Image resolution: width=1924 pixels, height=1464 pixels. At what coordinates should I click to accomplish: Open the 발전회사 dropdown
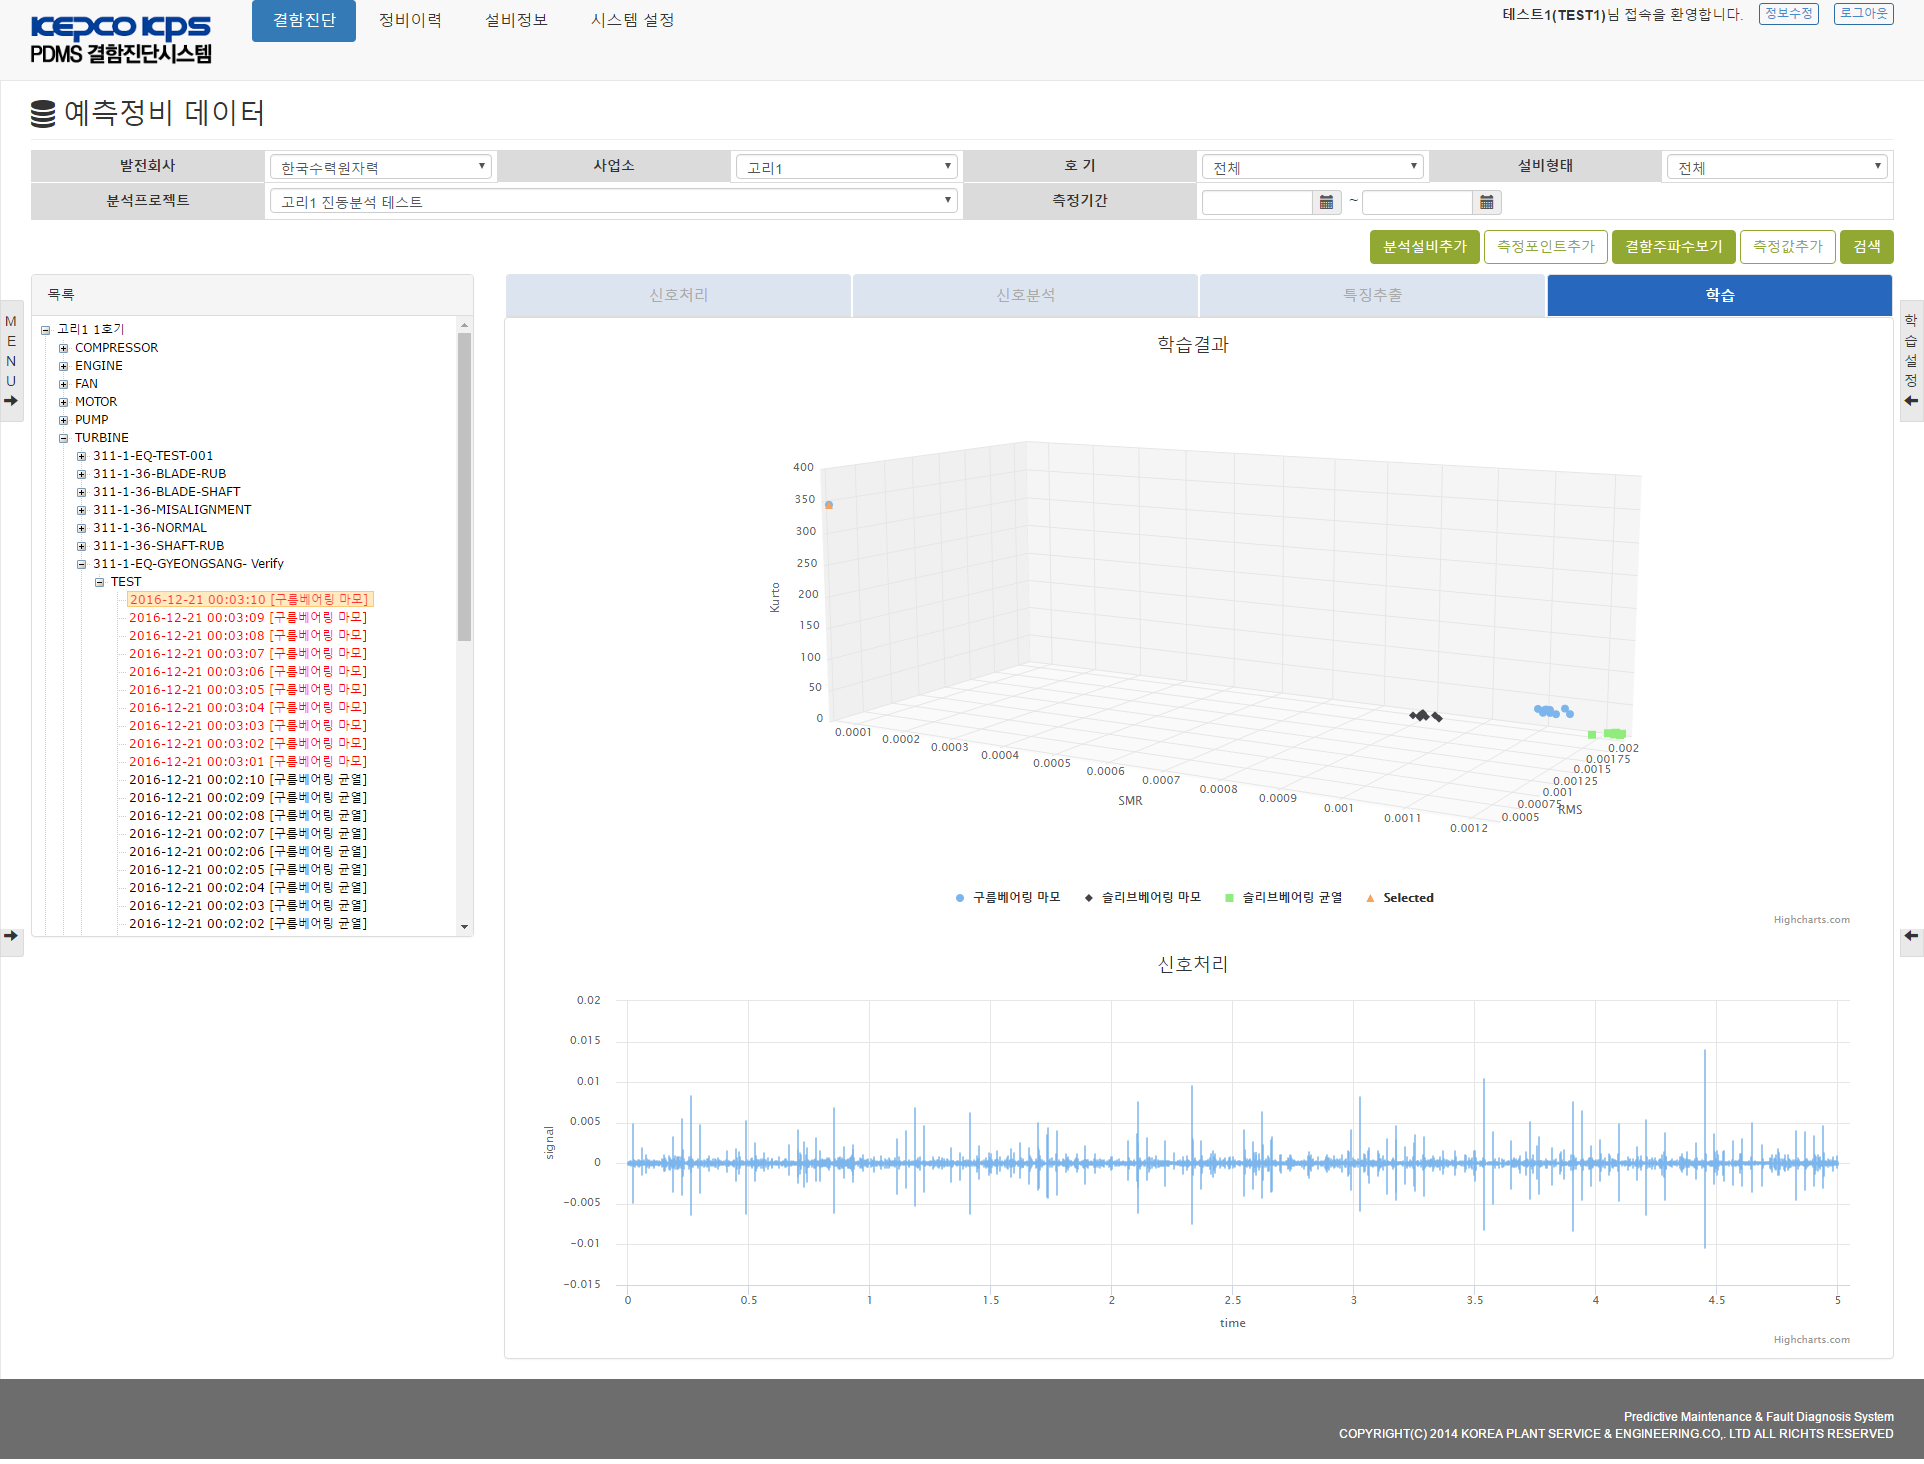click(381, 167)
